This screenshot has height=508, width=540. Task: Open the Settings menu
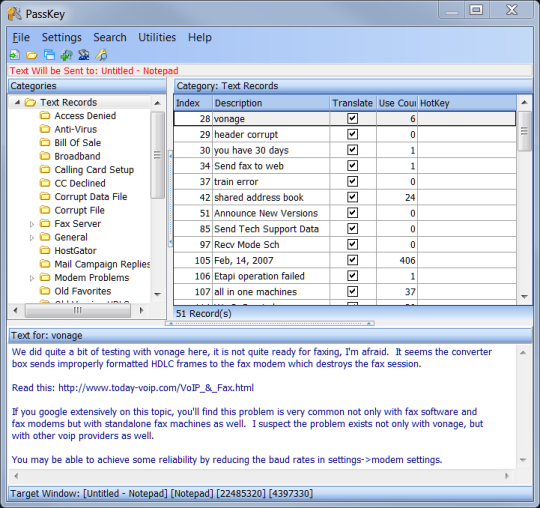click(62, 37)
